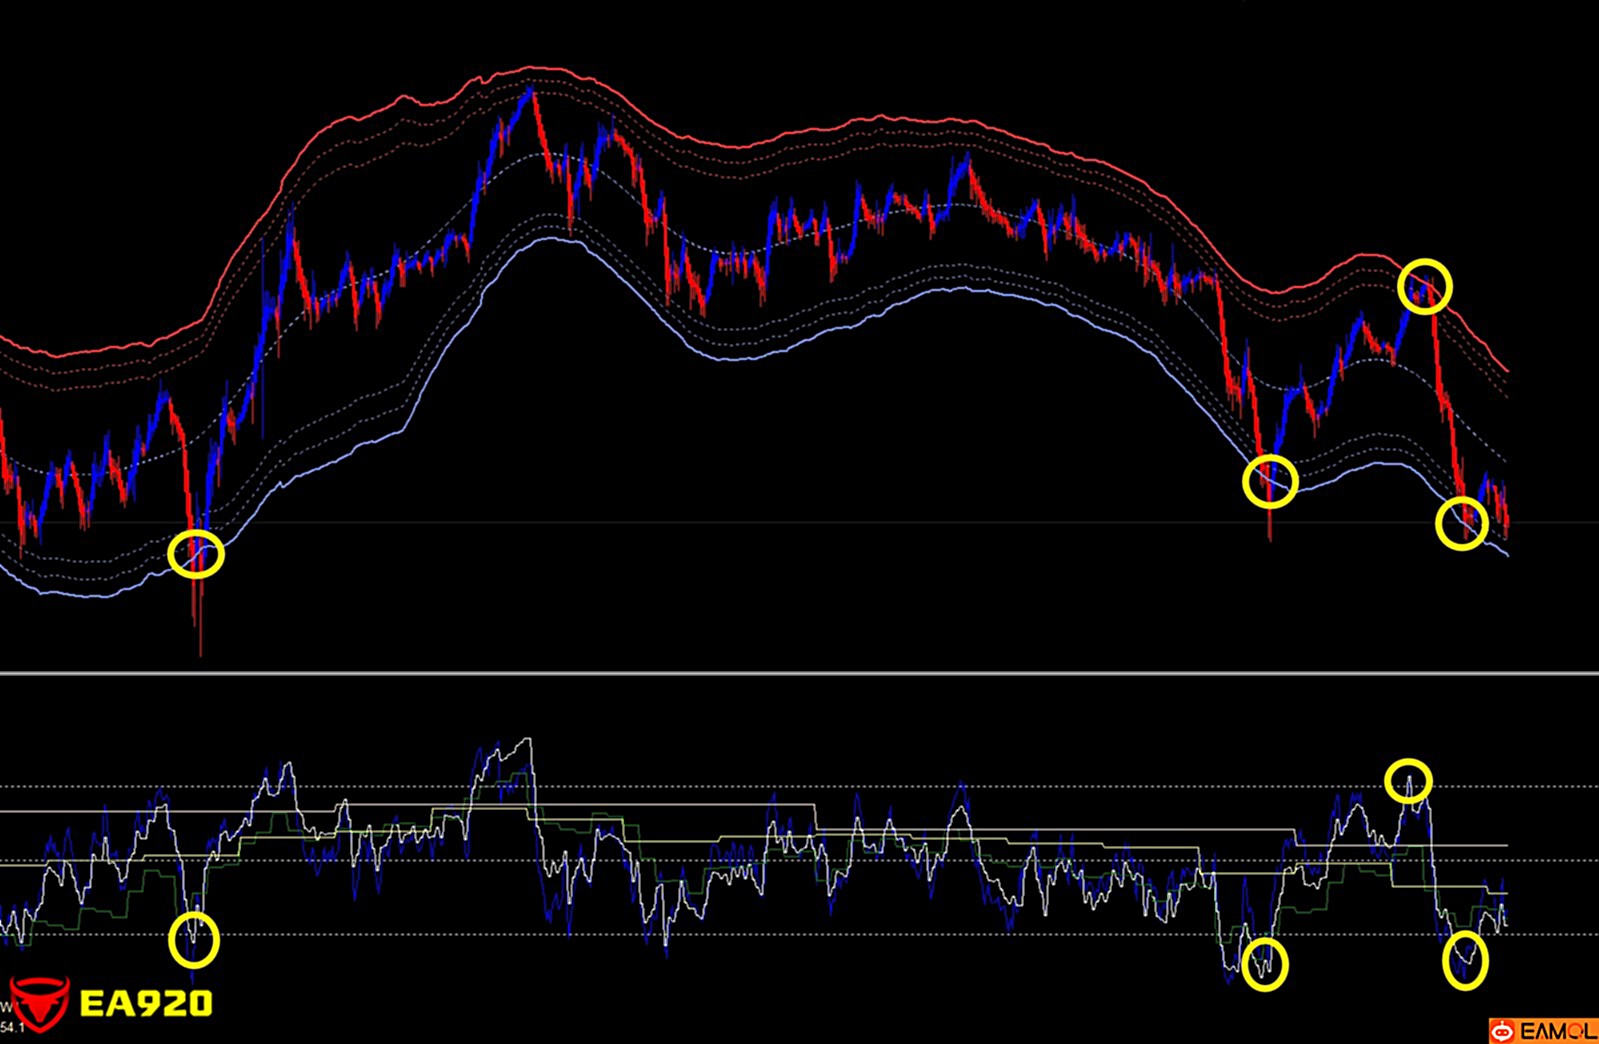Select yellow circle on leftmost price chart low

coord(196,554)
